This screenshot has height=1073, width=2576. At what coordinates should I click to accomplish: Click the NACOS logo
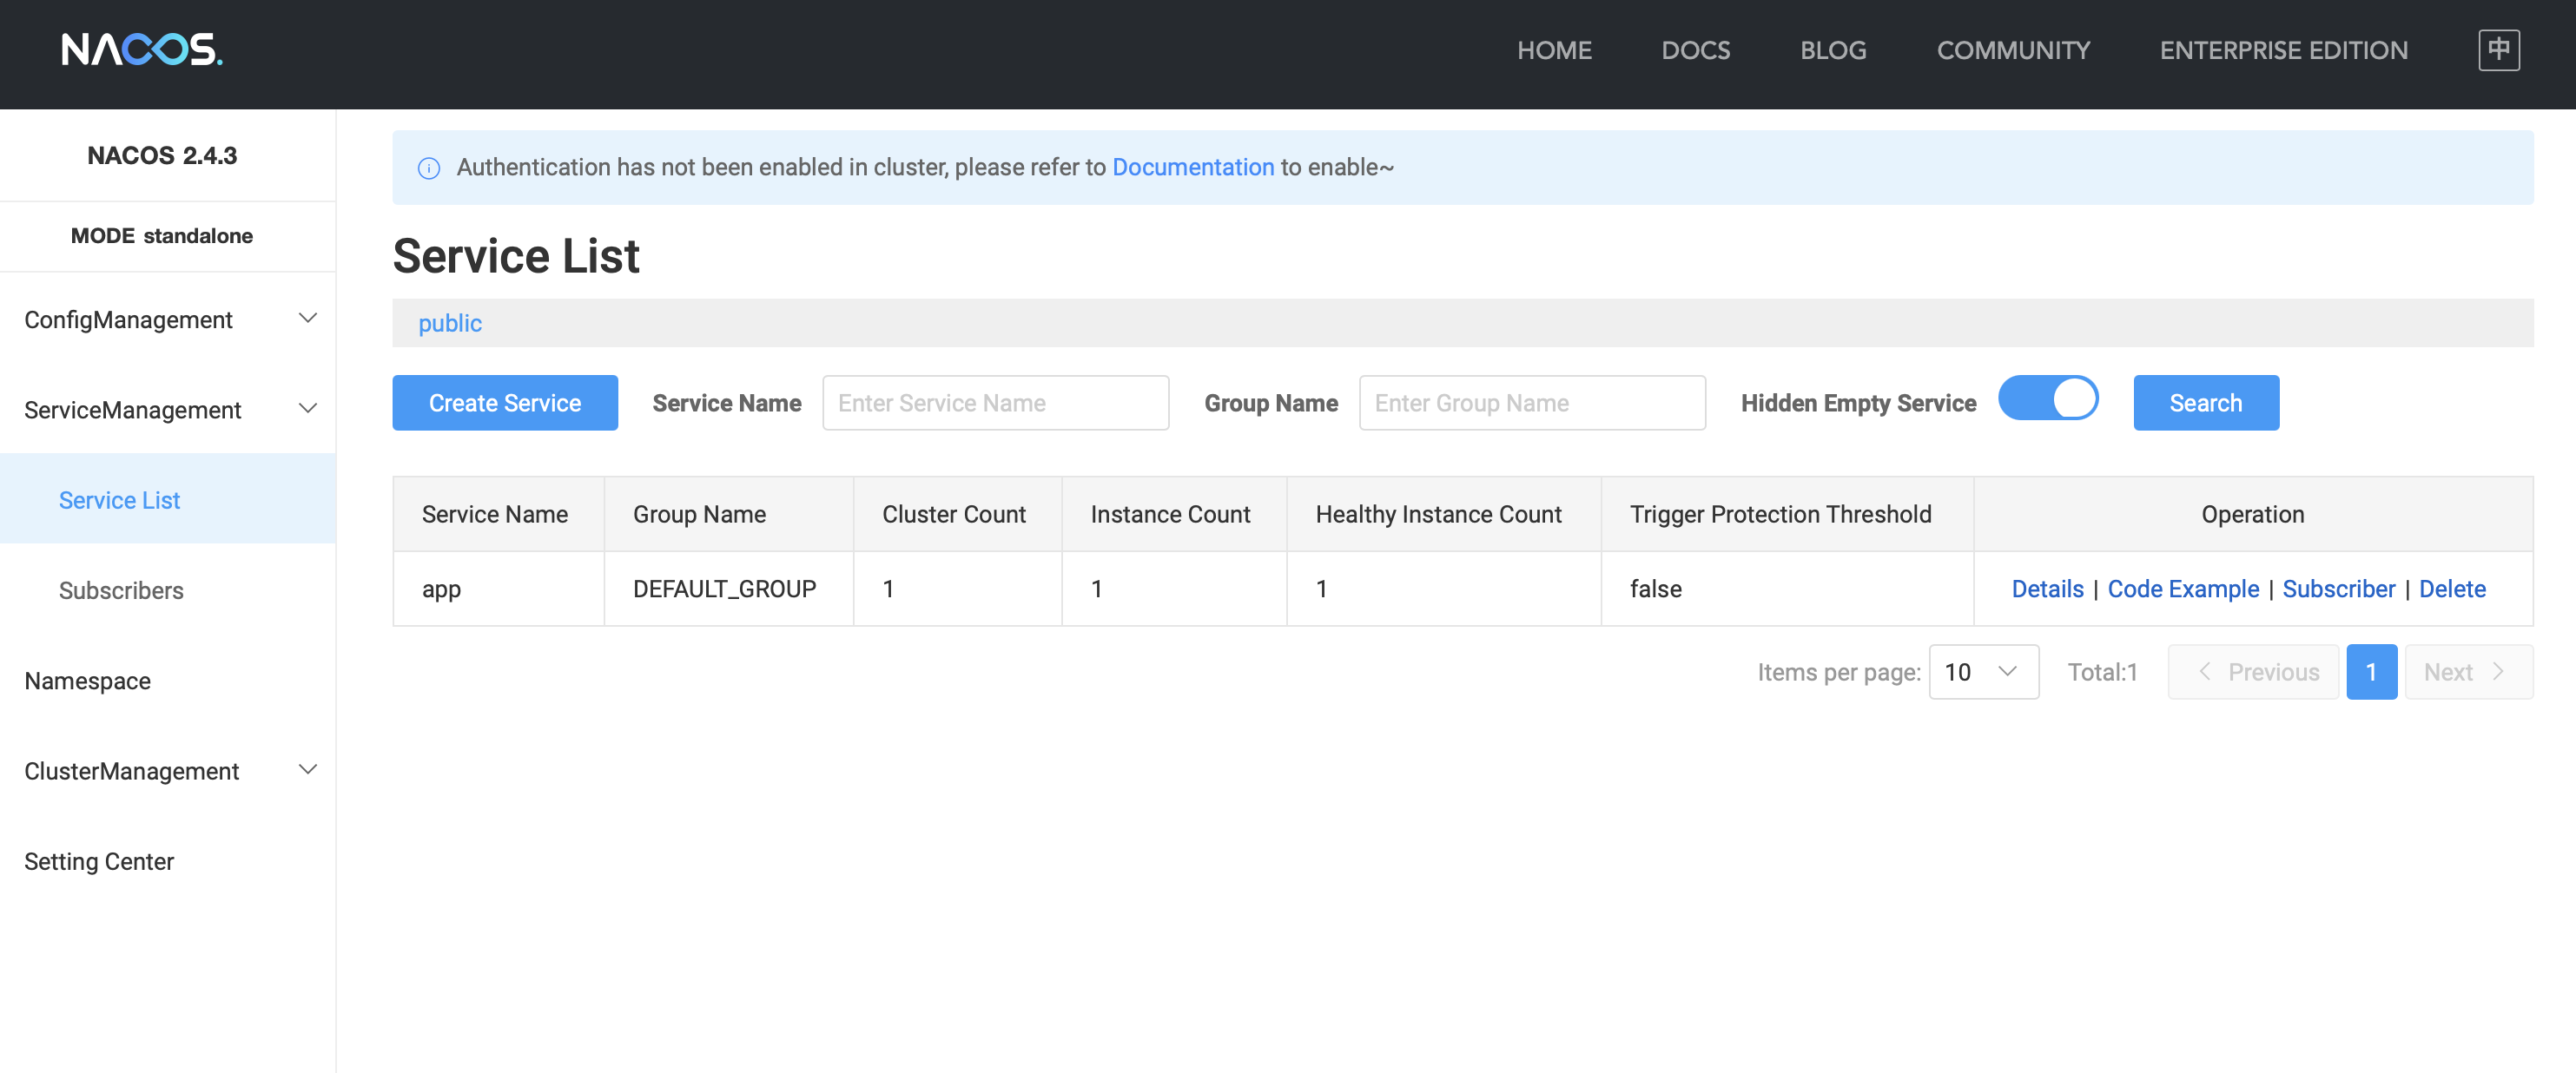tap(142, 49)
